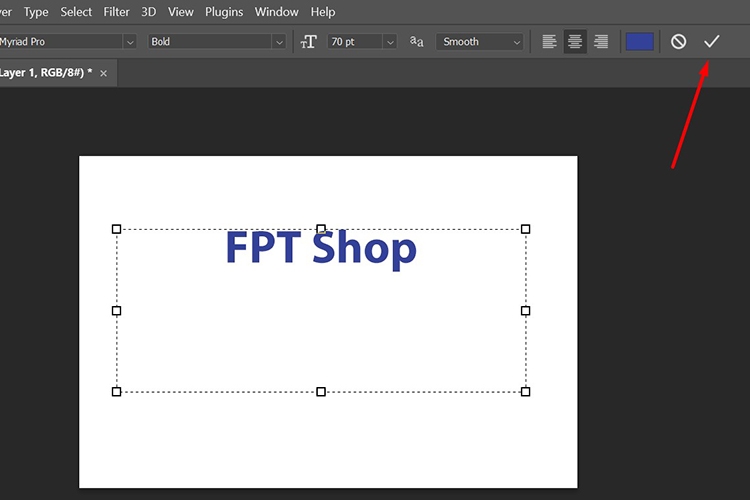Open the text color swatch
Viewport: 750px width, 500px height.
(640, 42)
